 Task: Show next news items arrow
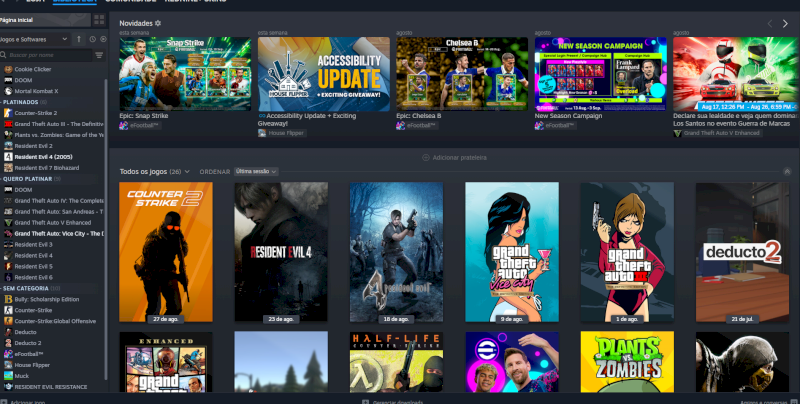pyautogui.click(x=785, y=23)
